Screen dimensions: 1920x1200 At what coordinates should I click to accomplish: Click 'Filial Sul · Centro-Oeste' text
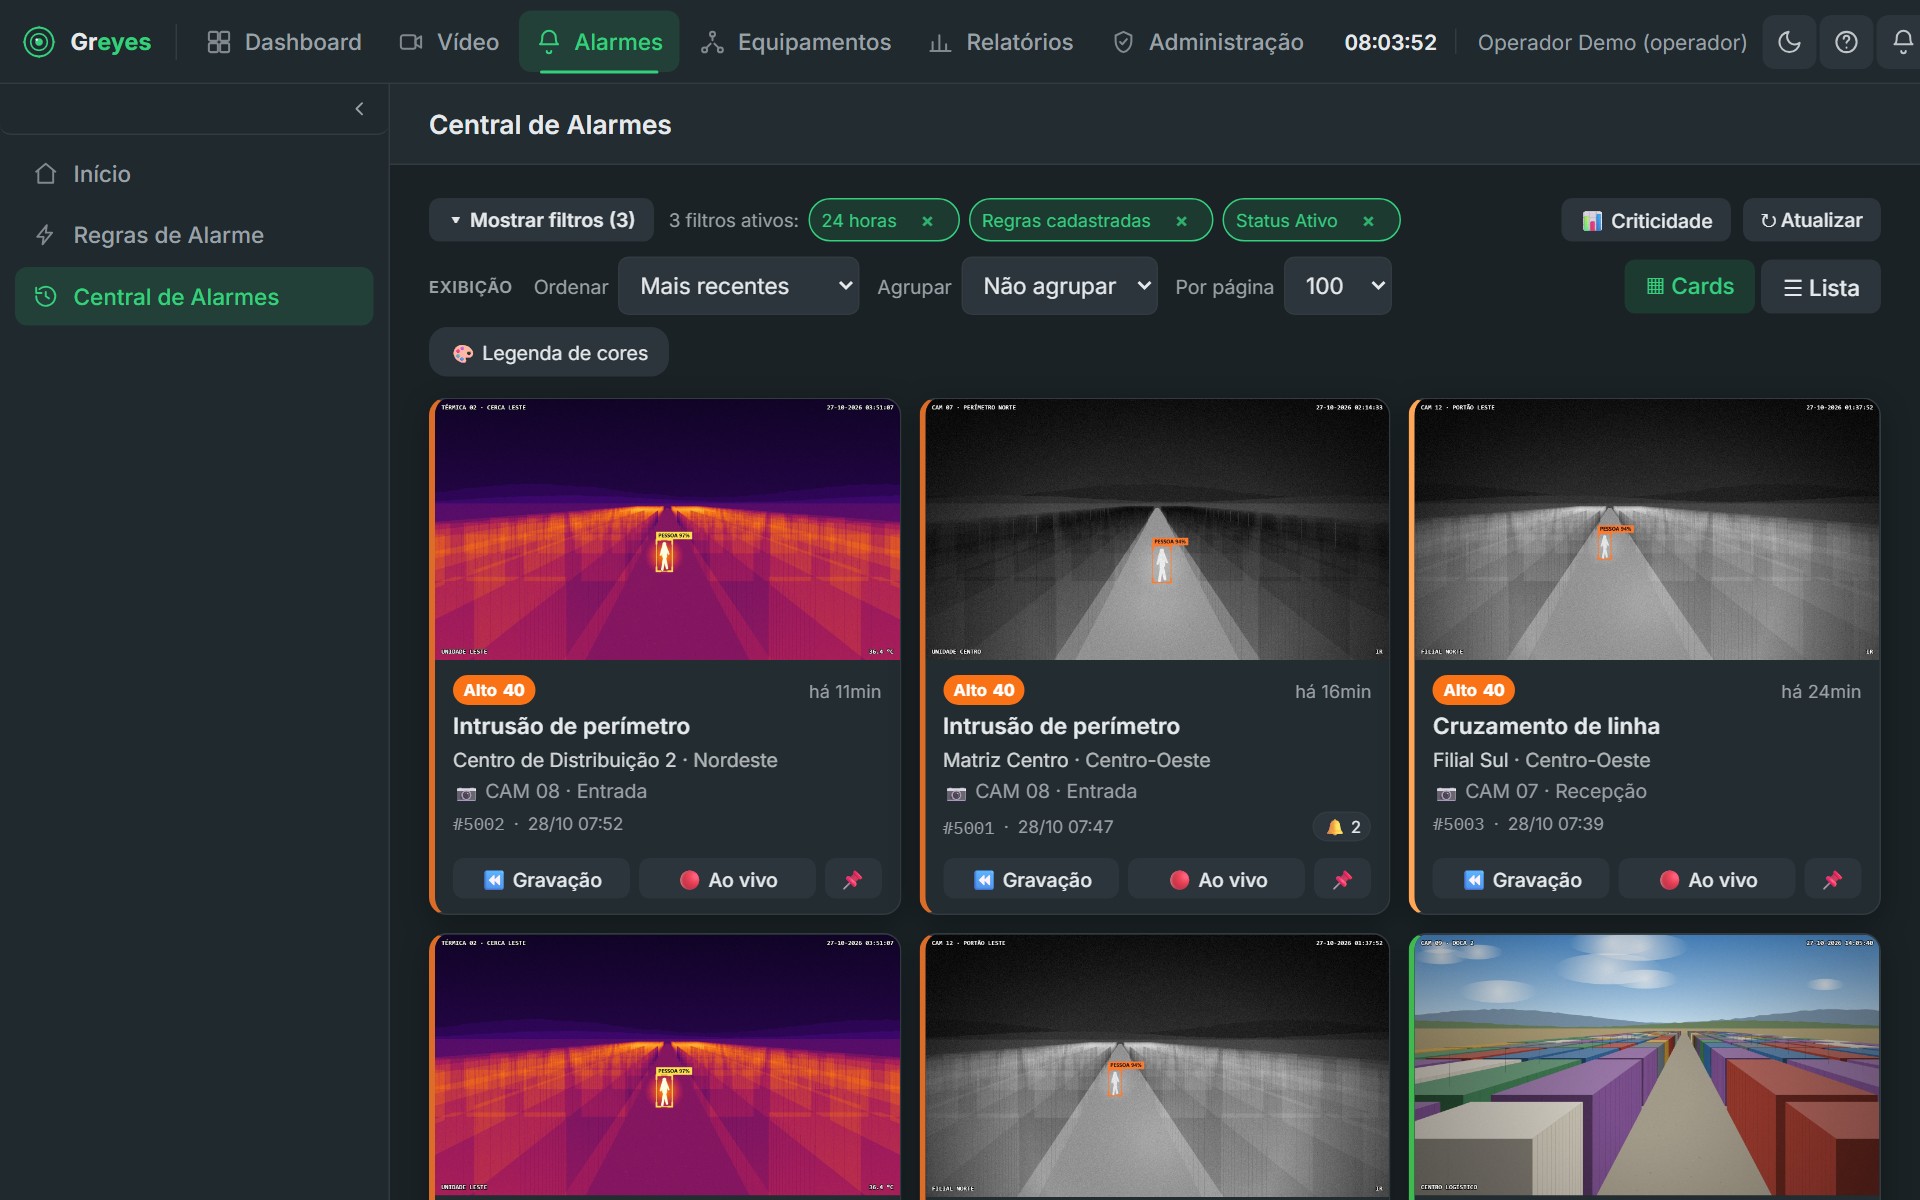(1541, 760)
